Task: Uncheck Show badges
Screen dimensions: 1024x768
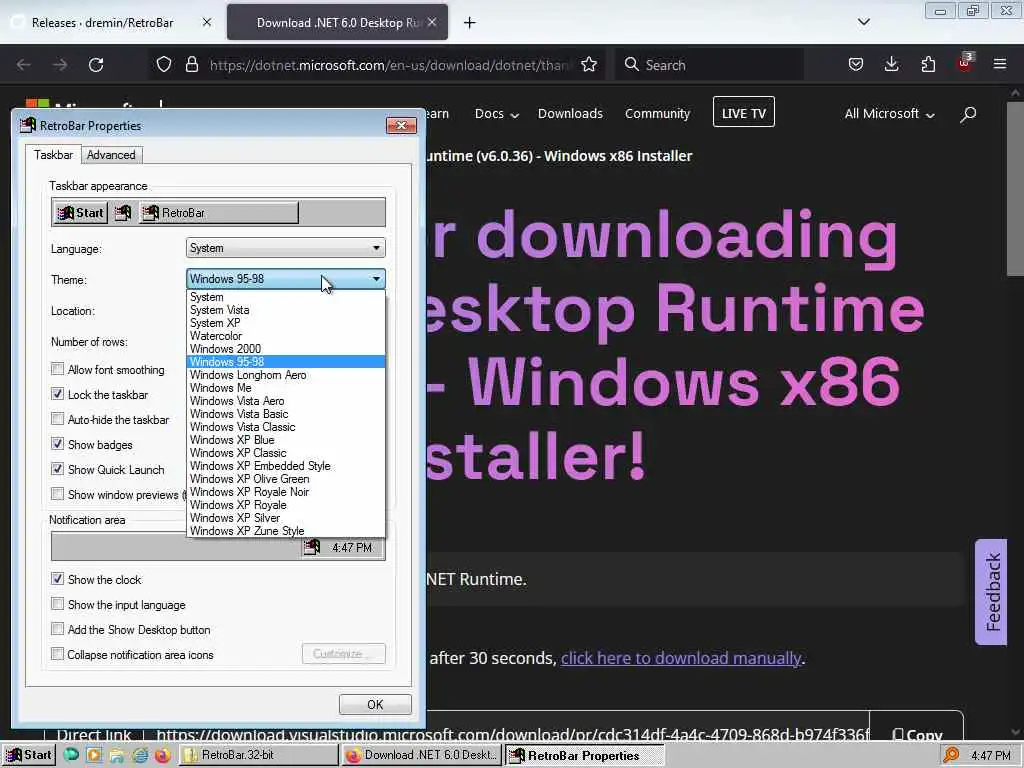Action: coord(57,444)
